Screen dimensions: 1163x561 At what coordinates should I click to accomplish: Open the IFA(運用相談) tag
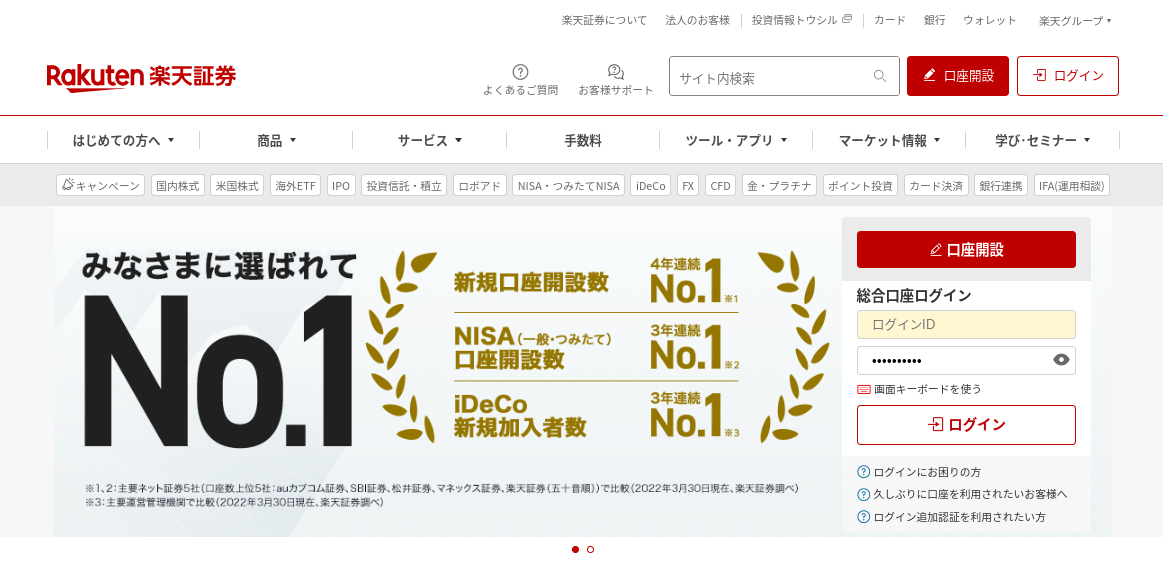coord(1072,186)
